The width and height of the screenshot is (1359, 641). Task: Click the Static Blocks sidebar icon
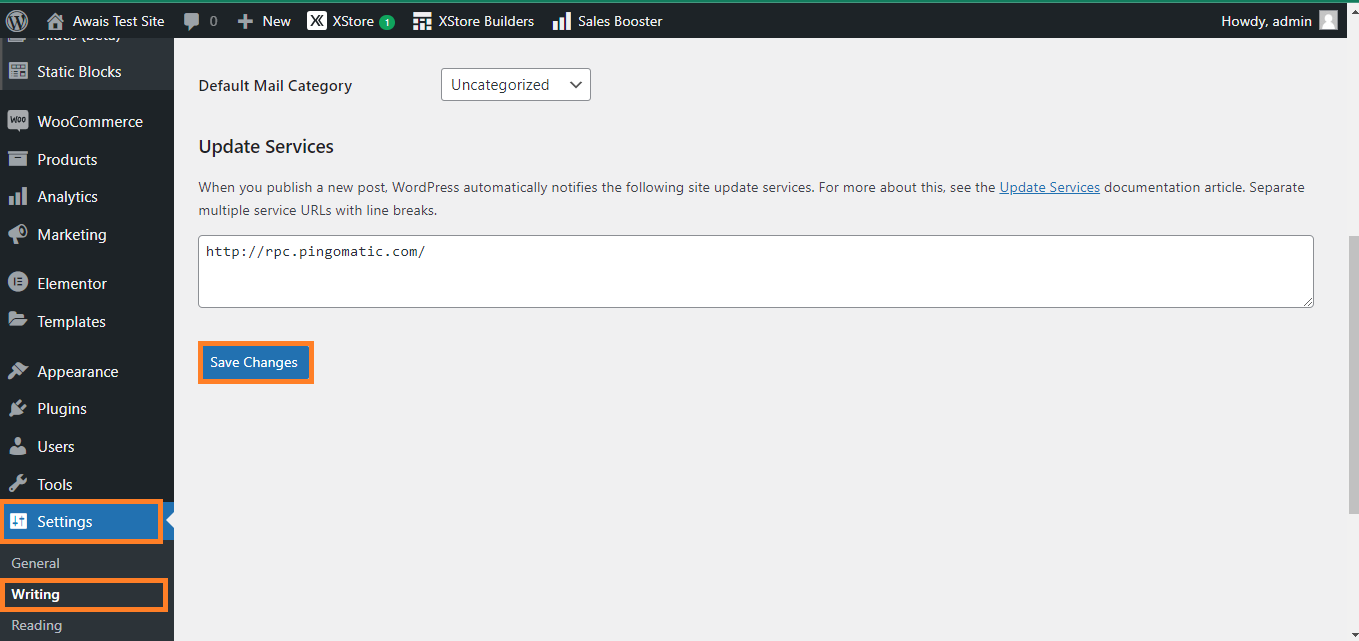tap(18, 71)
